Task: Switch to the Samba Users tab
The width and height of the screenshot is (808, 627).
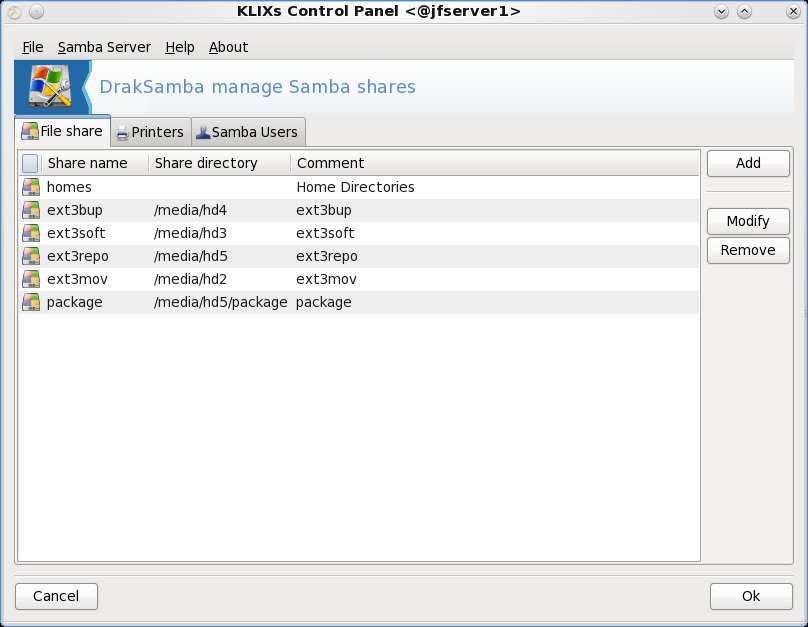Action: tap(248, 132)
